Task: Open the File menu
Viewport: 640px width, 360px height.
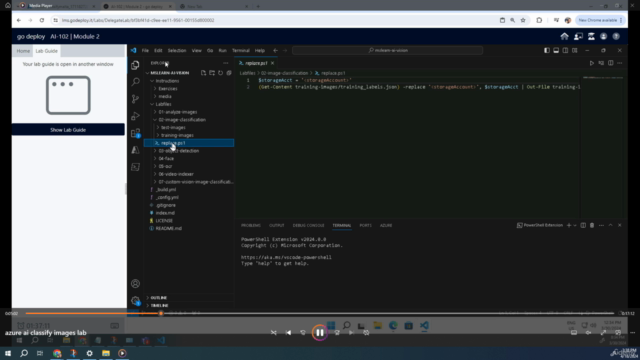Action: [x=145, y=51]
